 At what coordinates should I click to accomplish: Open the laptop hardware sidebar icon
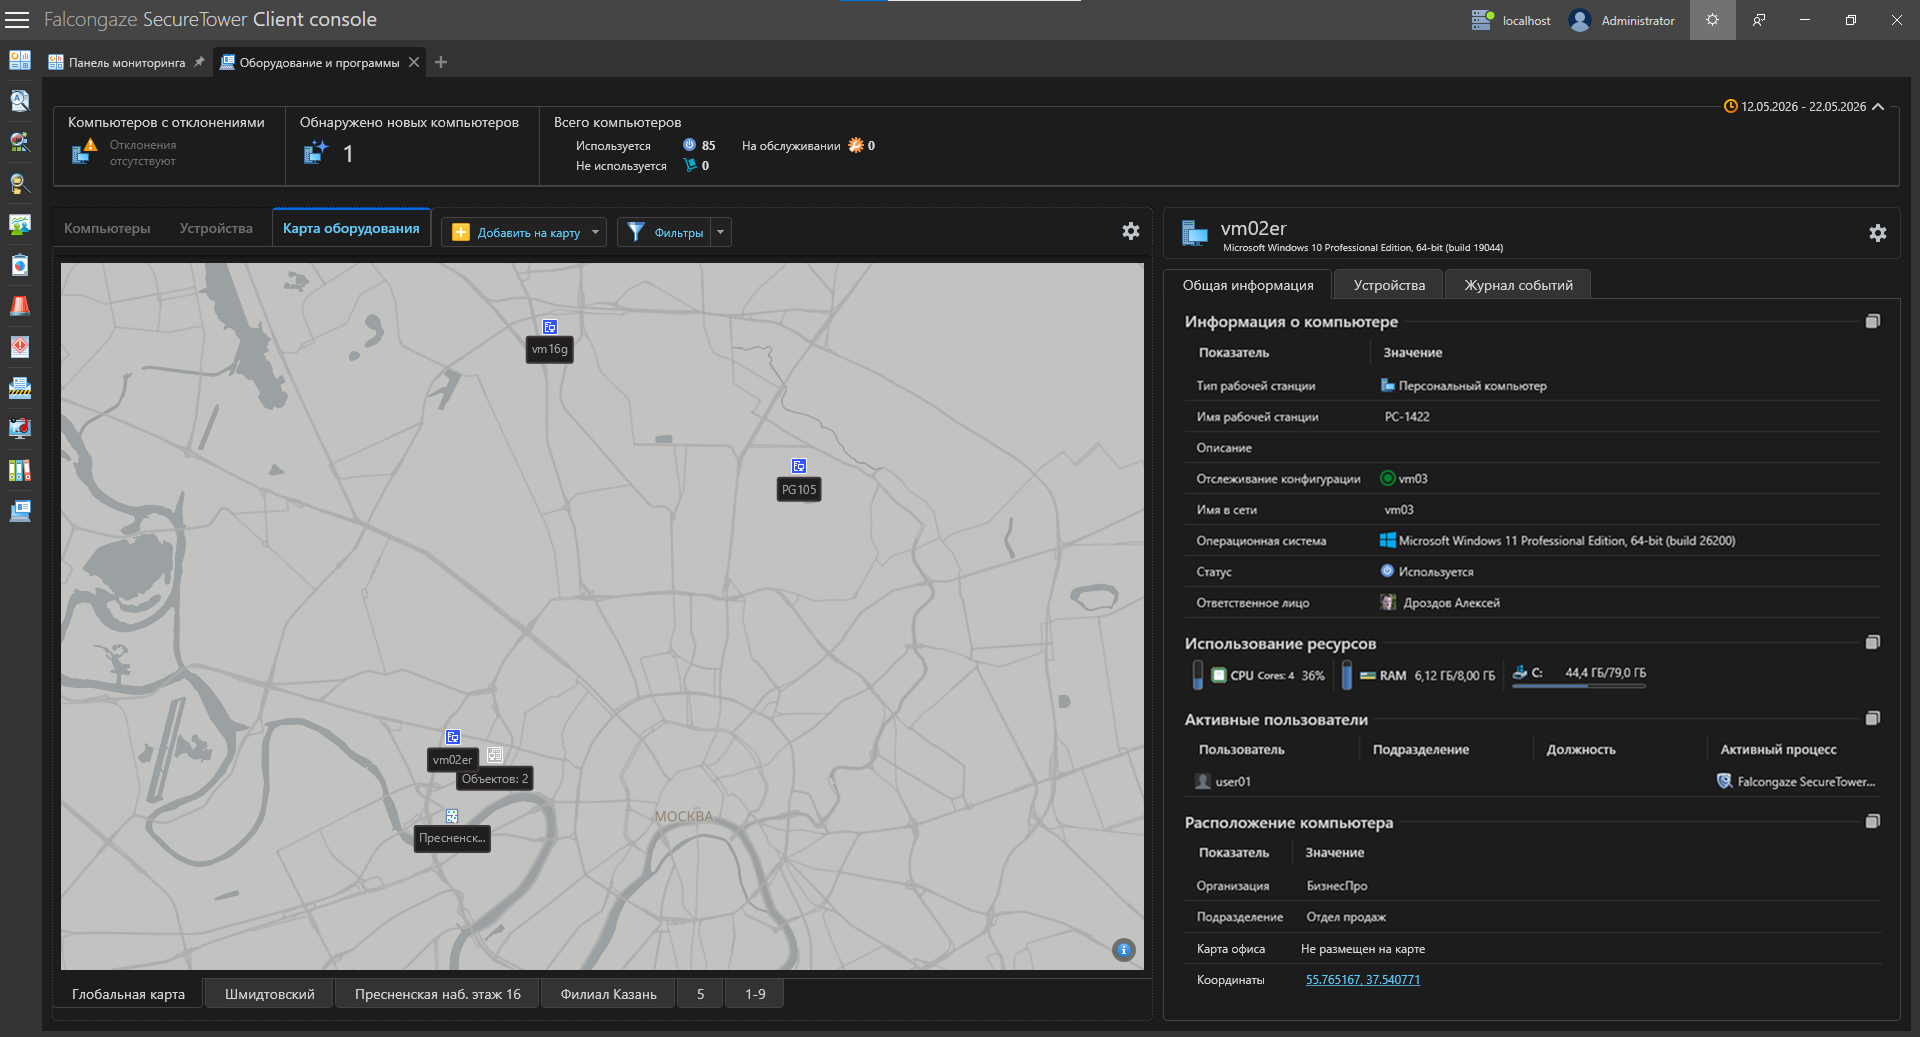[20, 511]
